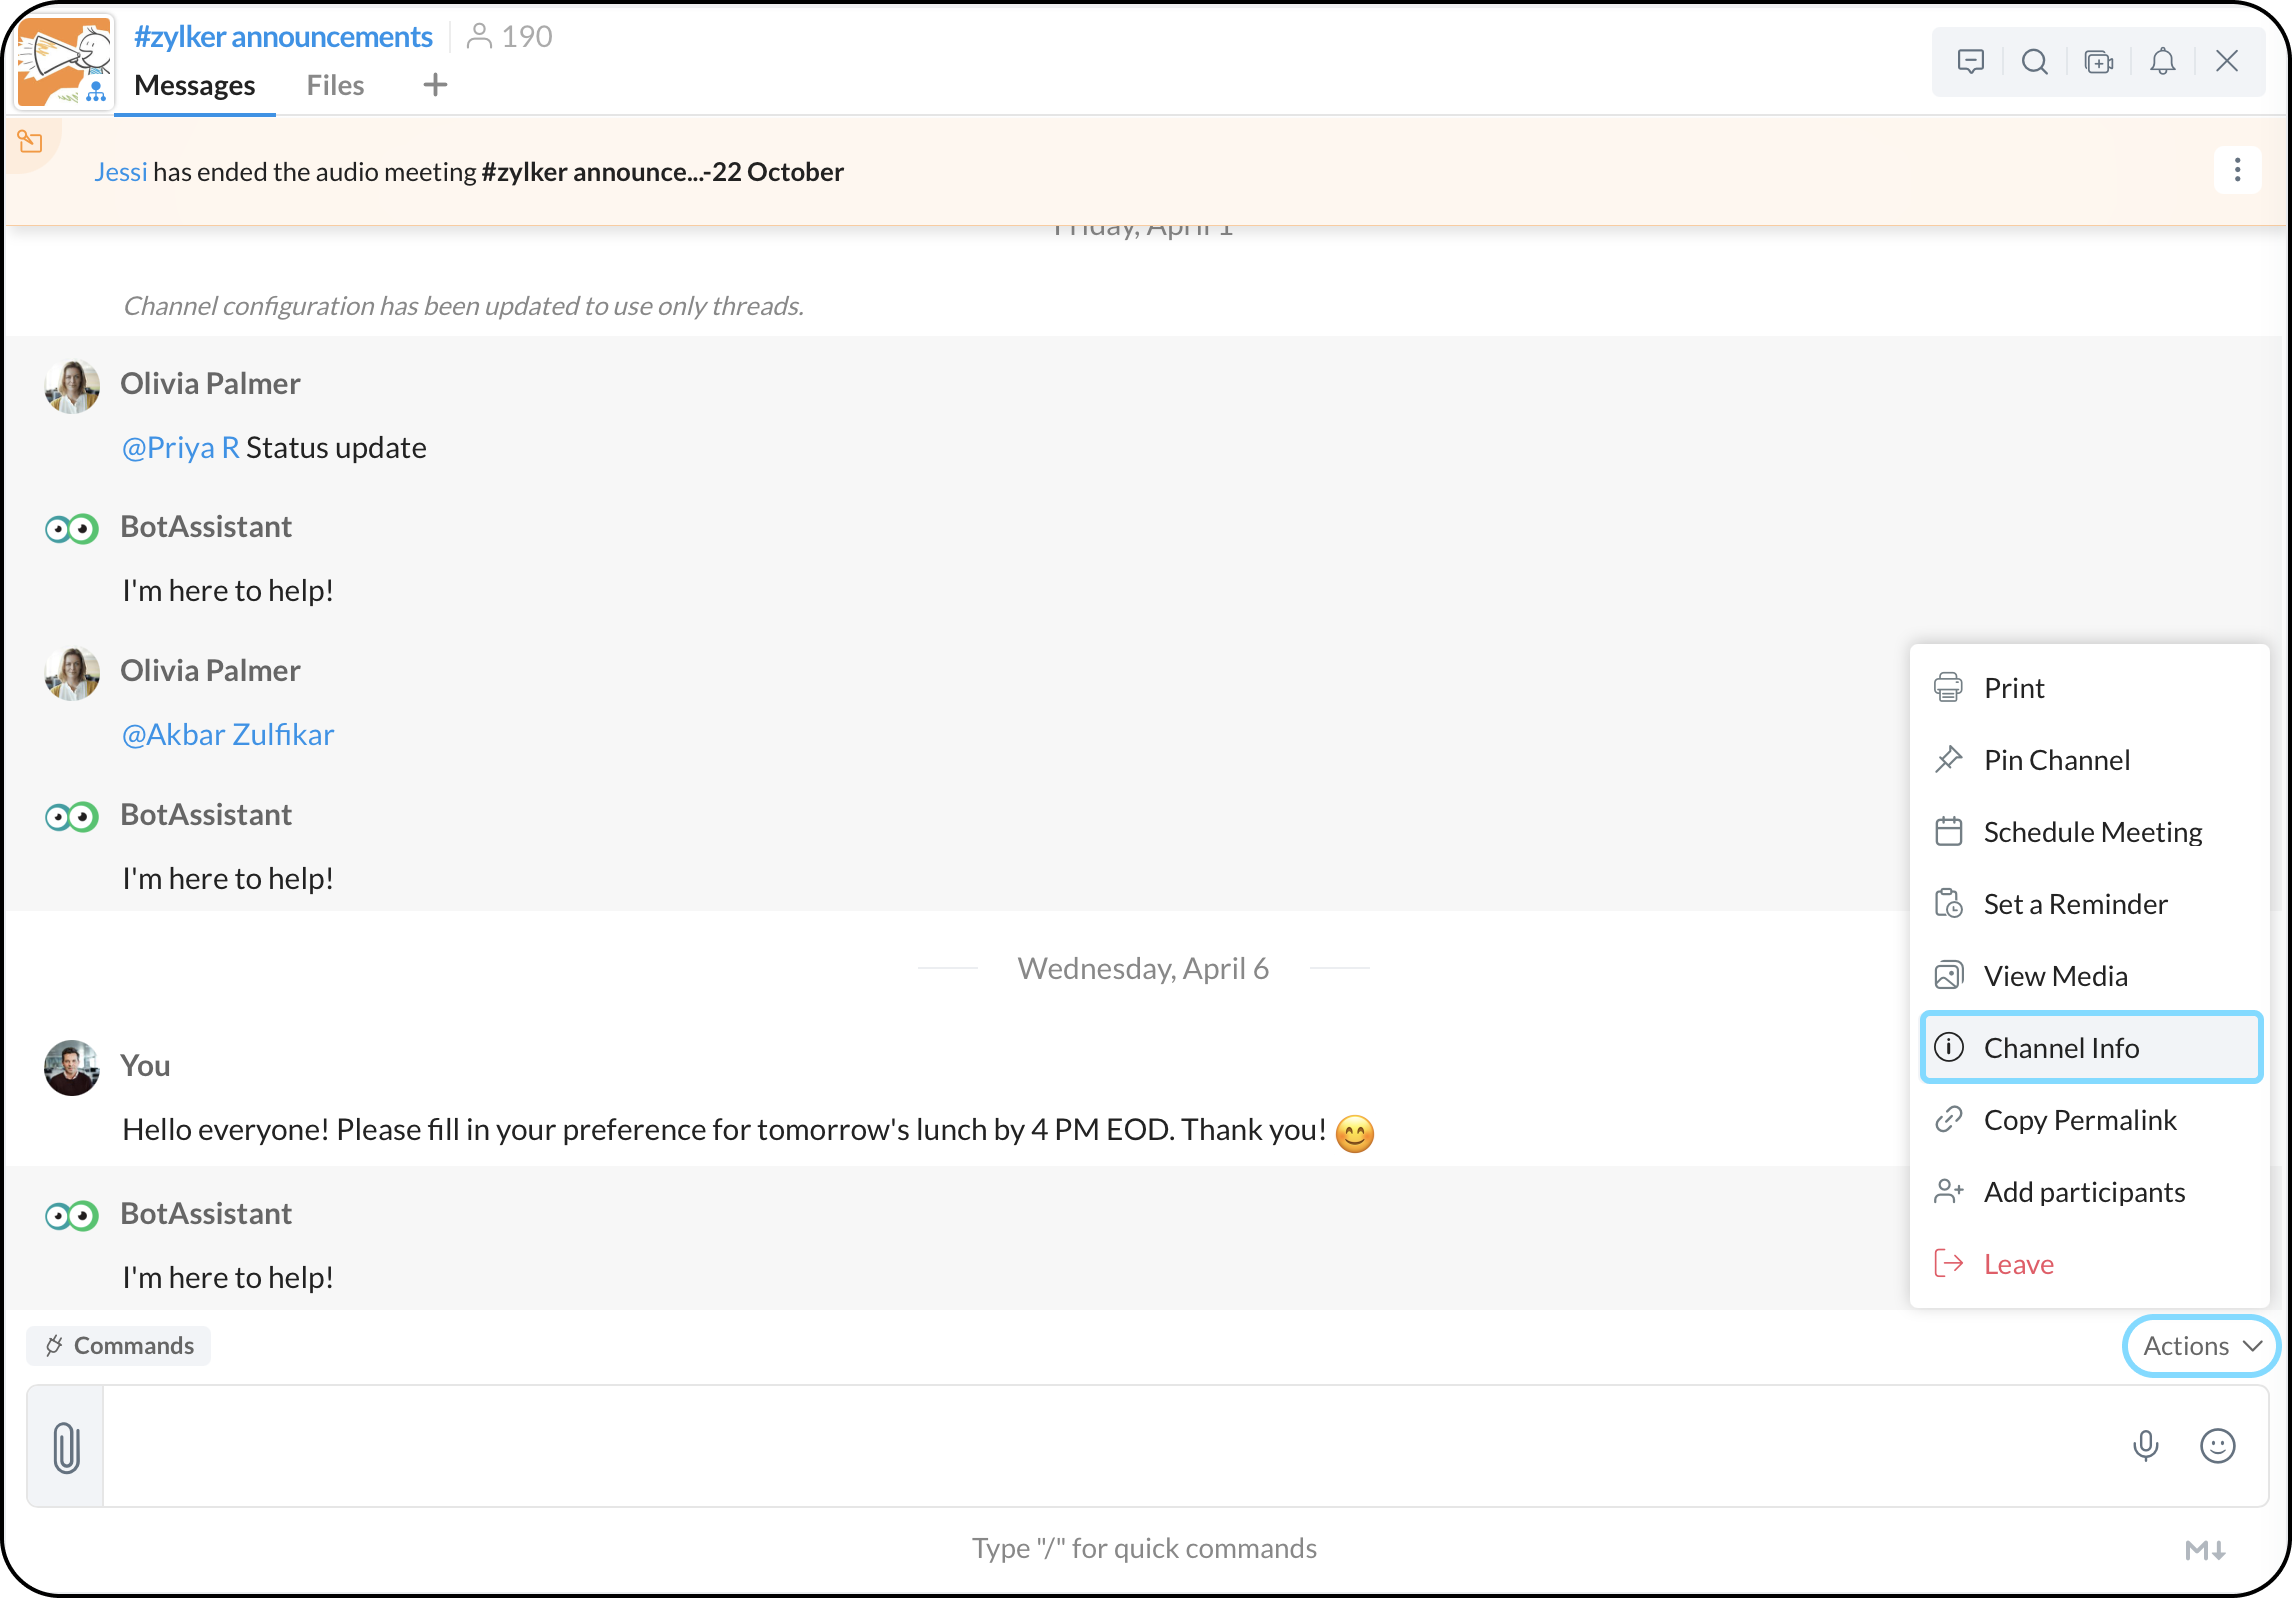Collapse the Actions dropdown

(x=2201, y=1346)
